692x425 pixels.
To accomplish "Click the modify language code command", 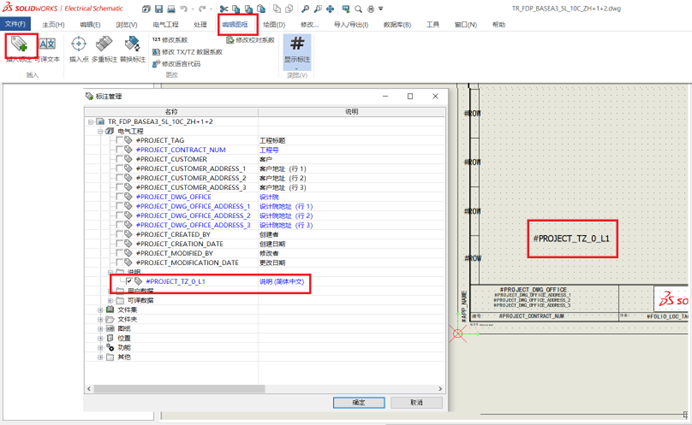I will [x=176, y=64].
